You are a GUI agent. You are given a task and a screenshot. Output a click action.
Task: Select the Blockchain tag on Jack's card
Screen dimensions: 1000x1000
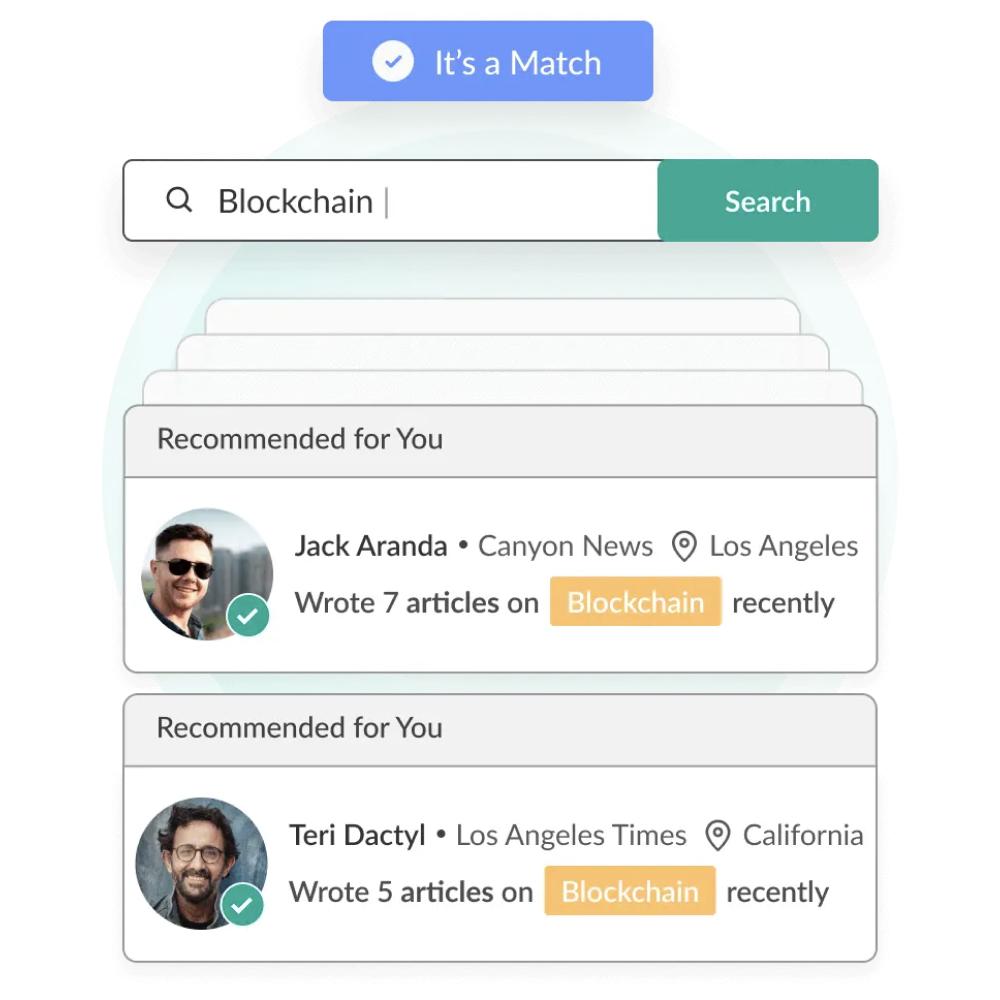pos(635,602)
